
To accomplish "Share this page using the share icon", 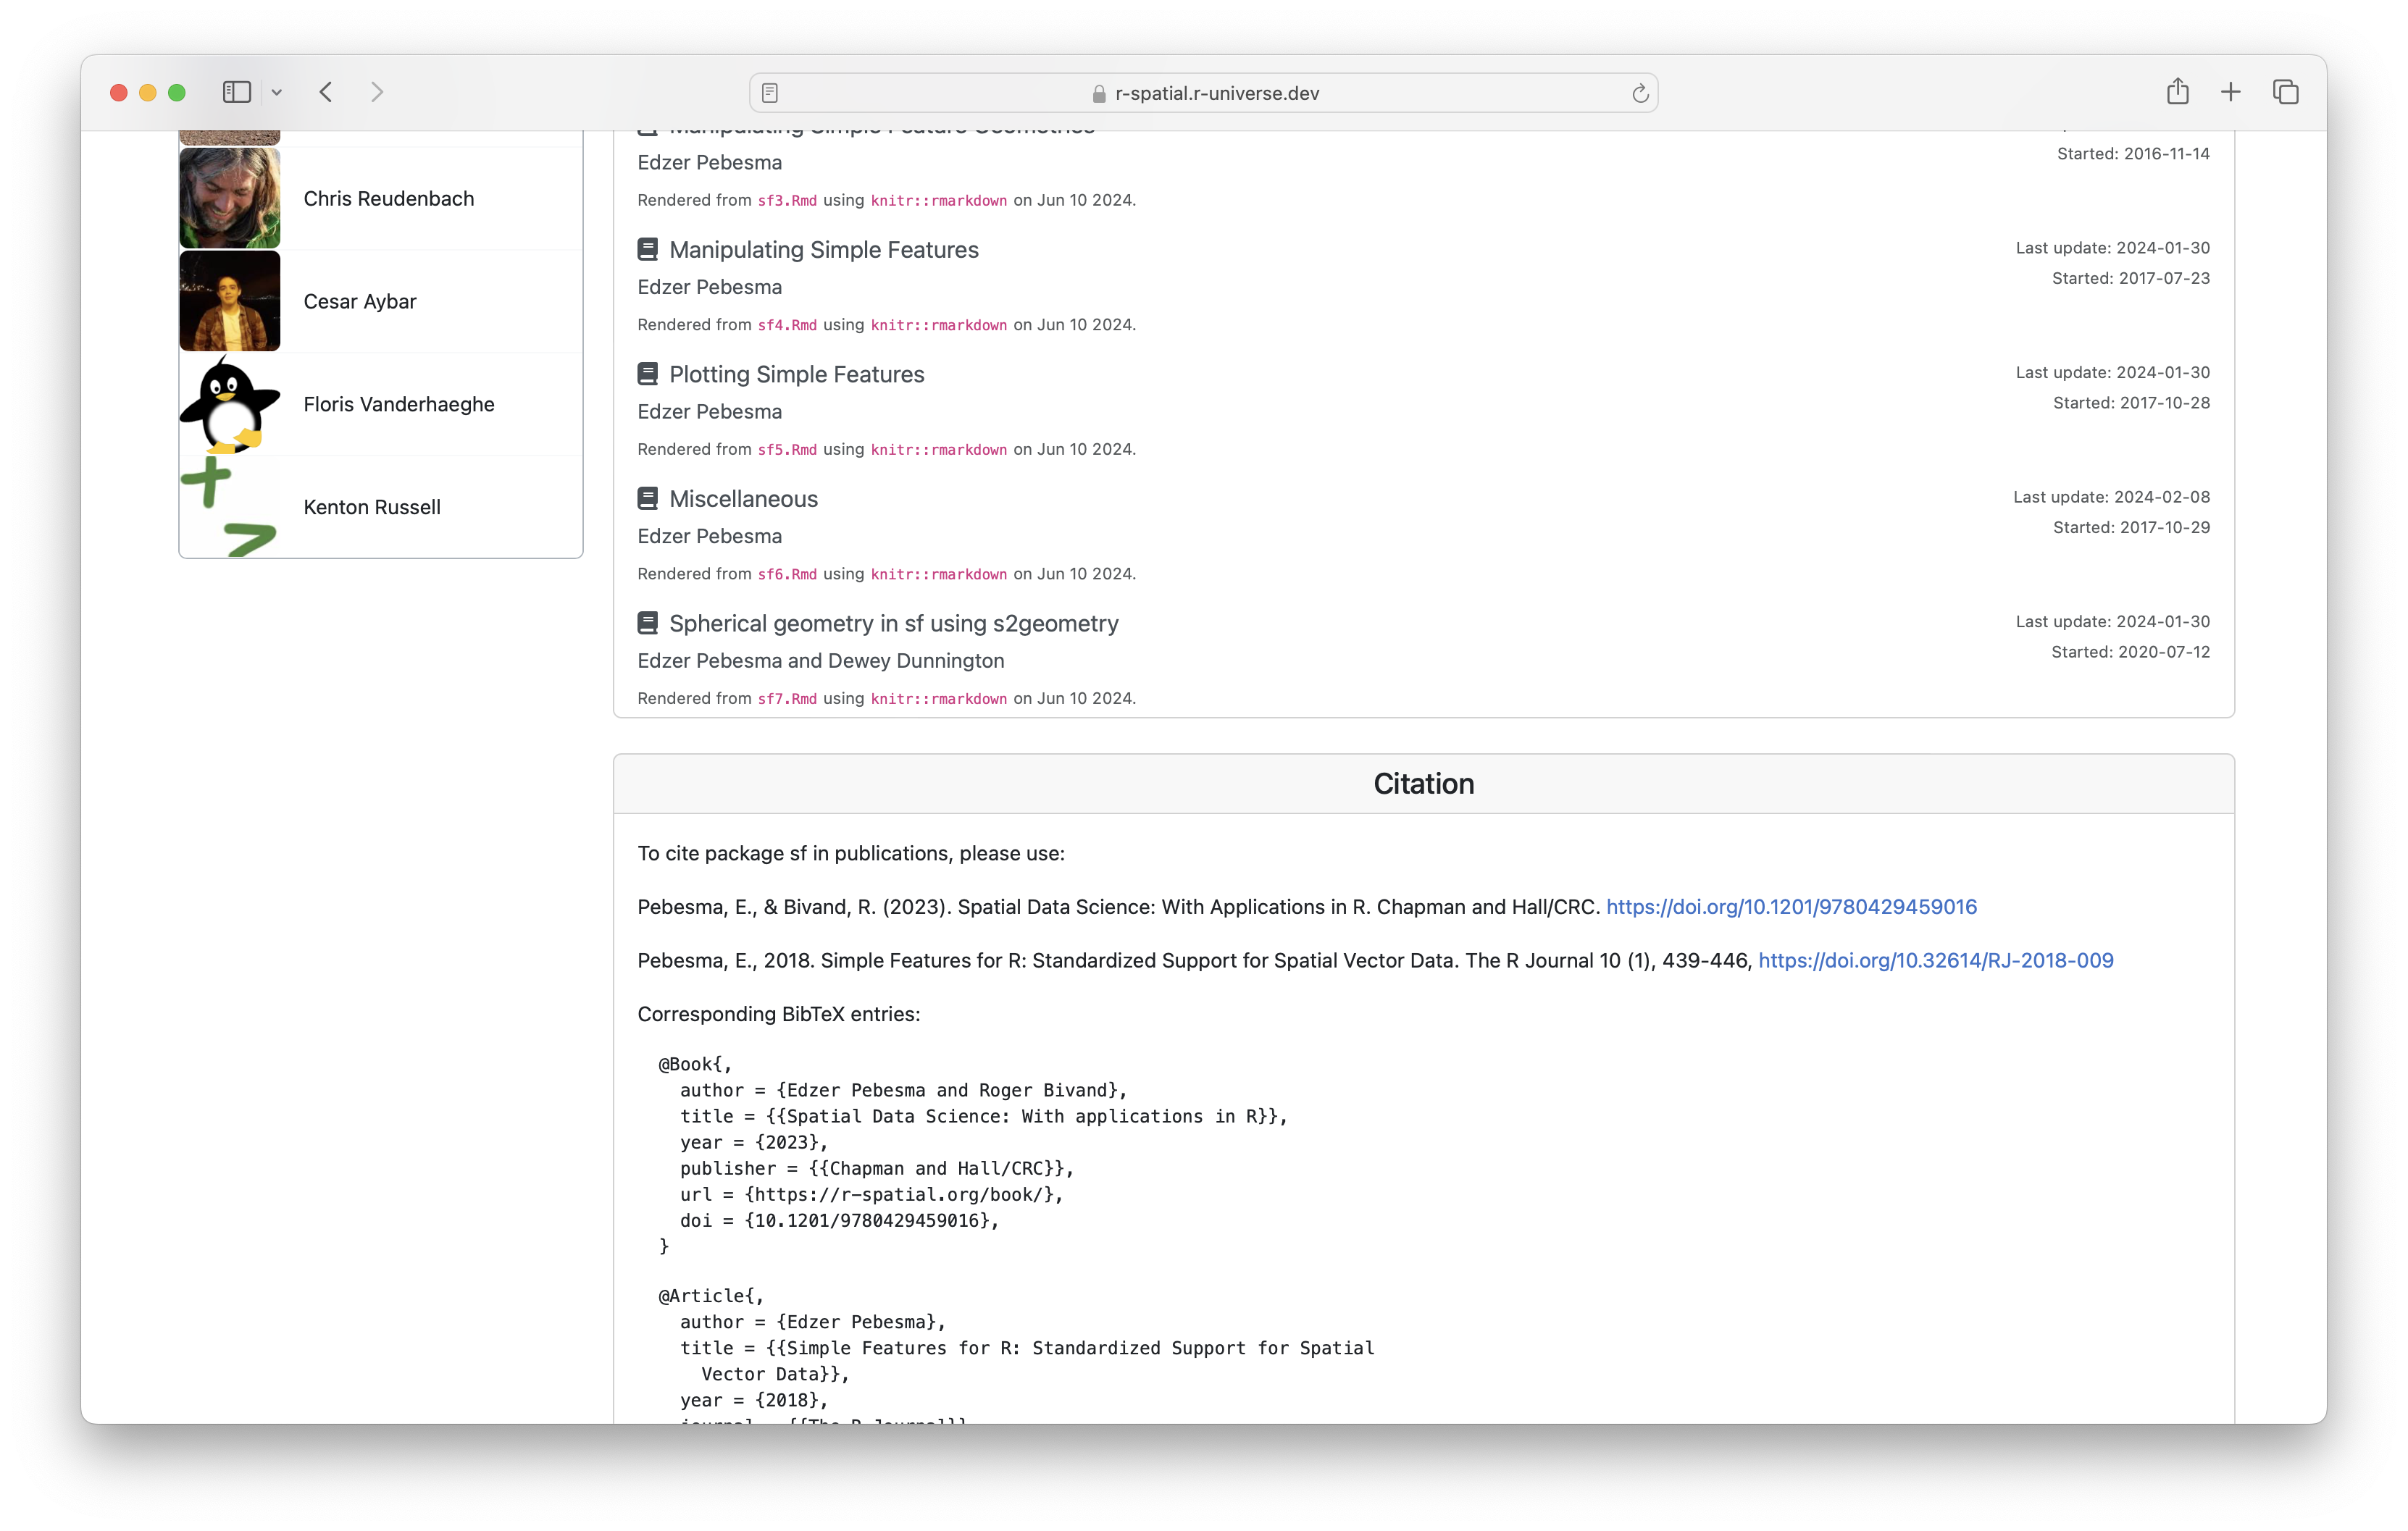I will [x=2179, y=91].
